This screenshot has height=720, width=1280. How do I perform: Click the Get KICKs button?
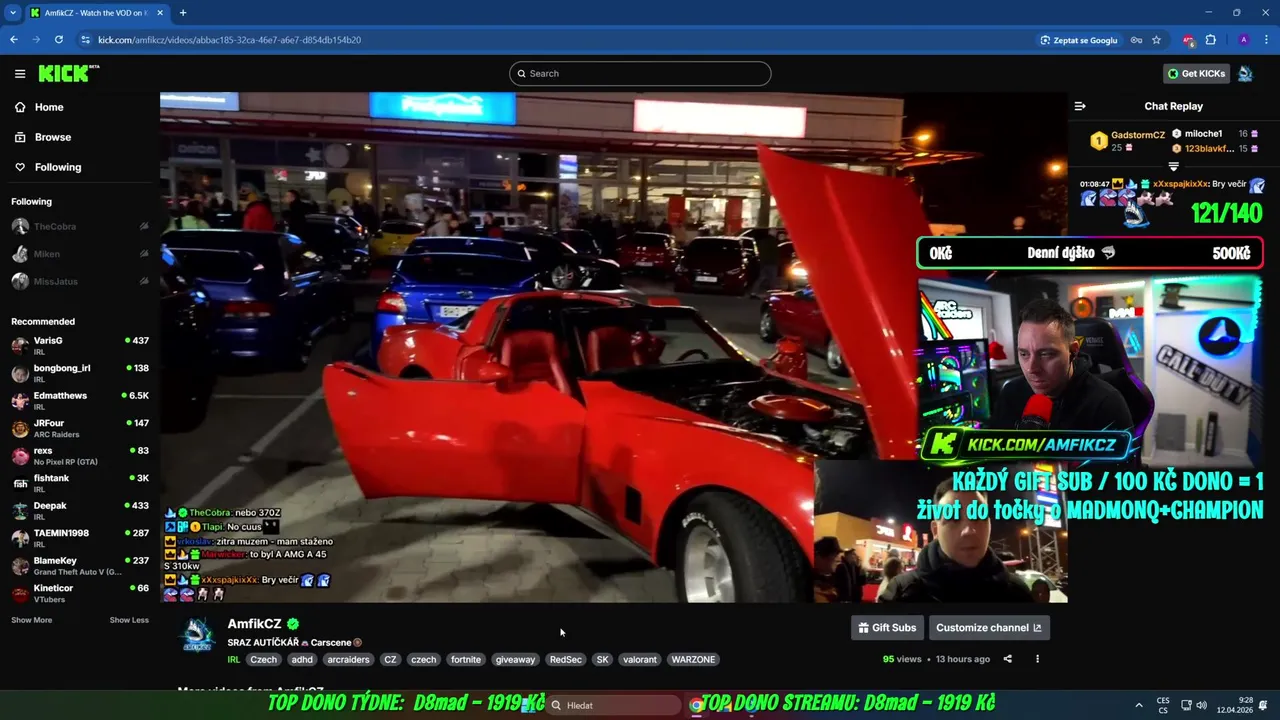coord(1196,73)
